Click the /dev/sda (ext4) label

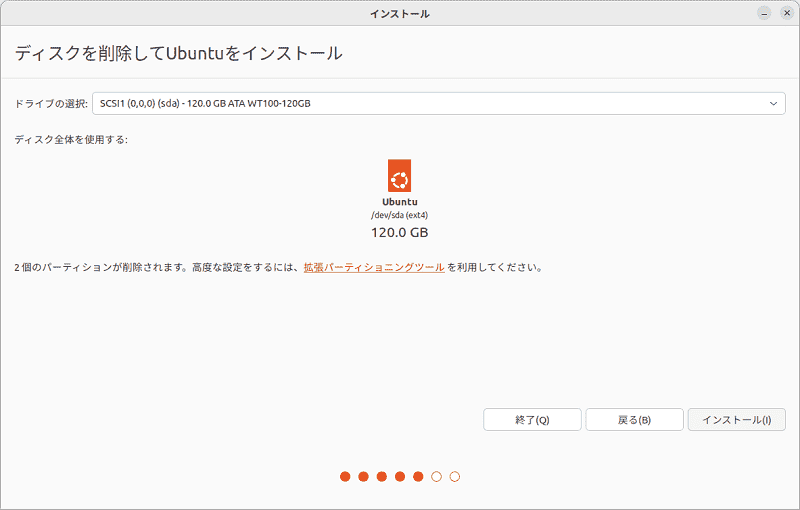point(399,215)
